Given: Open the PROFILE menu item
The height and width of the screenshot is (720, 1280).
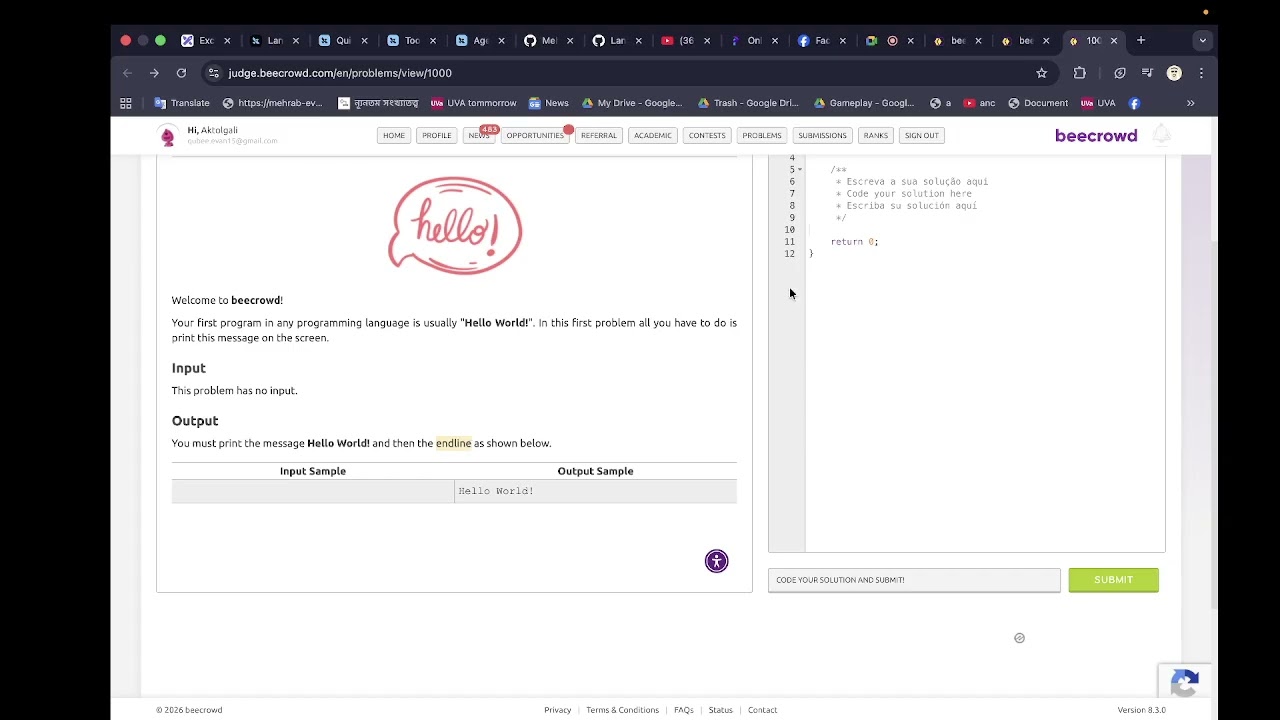Looking at the screenshot, I should [x=437, y=136].
